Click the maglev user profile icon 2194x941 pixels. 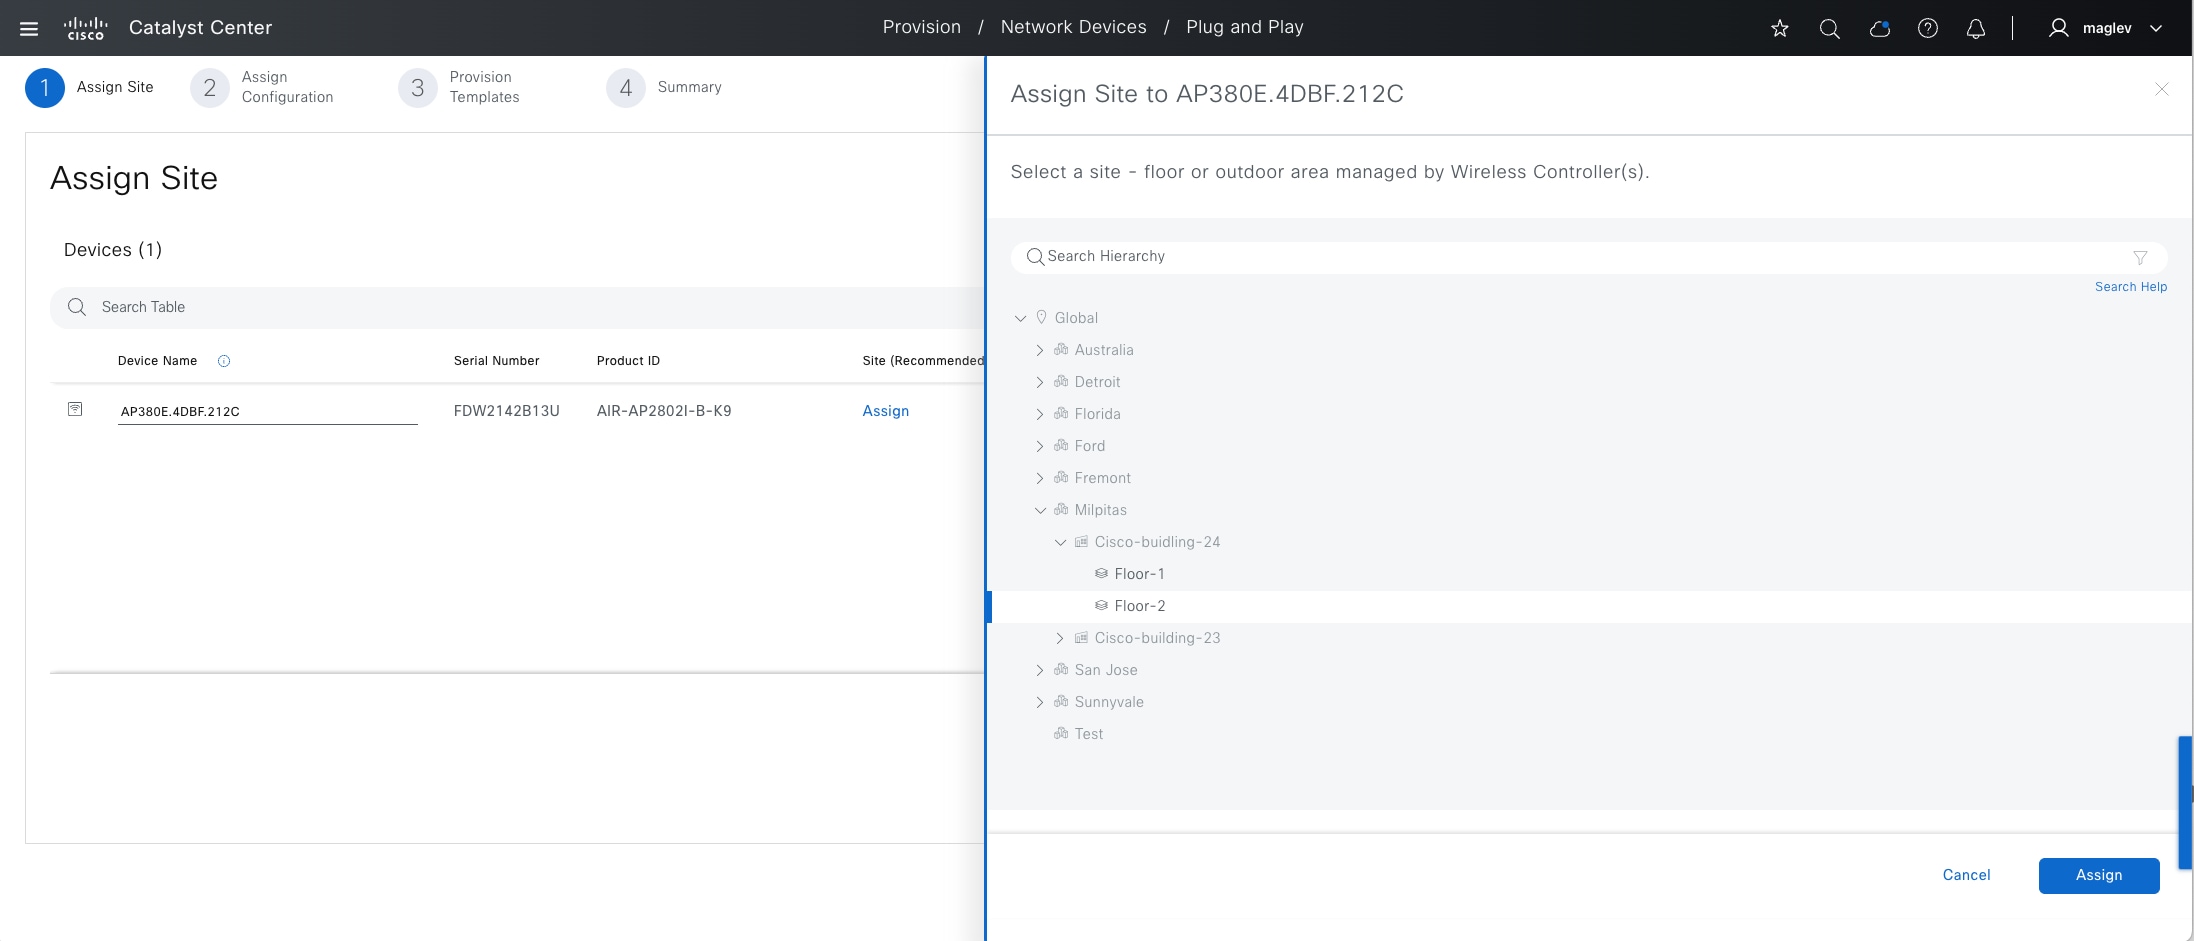pyautogui.click(x=2058, y=28)
